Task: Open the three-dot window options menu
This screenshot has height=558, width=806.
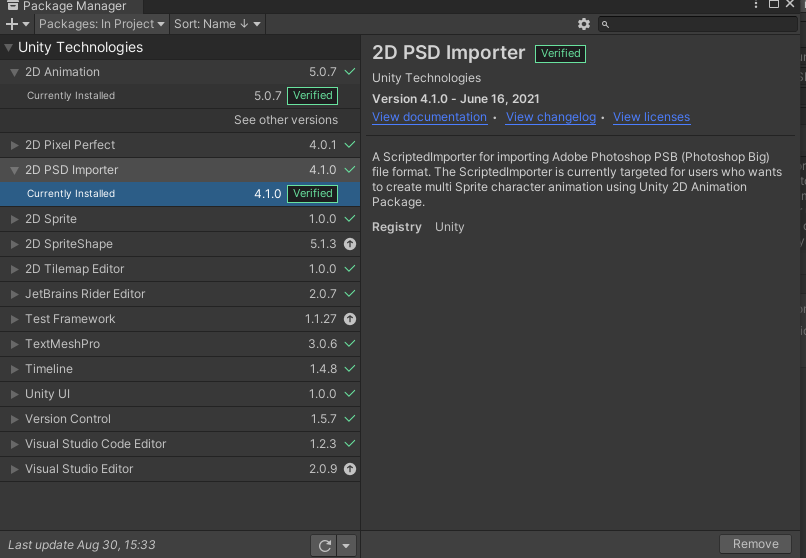Action: coord(756,5)
